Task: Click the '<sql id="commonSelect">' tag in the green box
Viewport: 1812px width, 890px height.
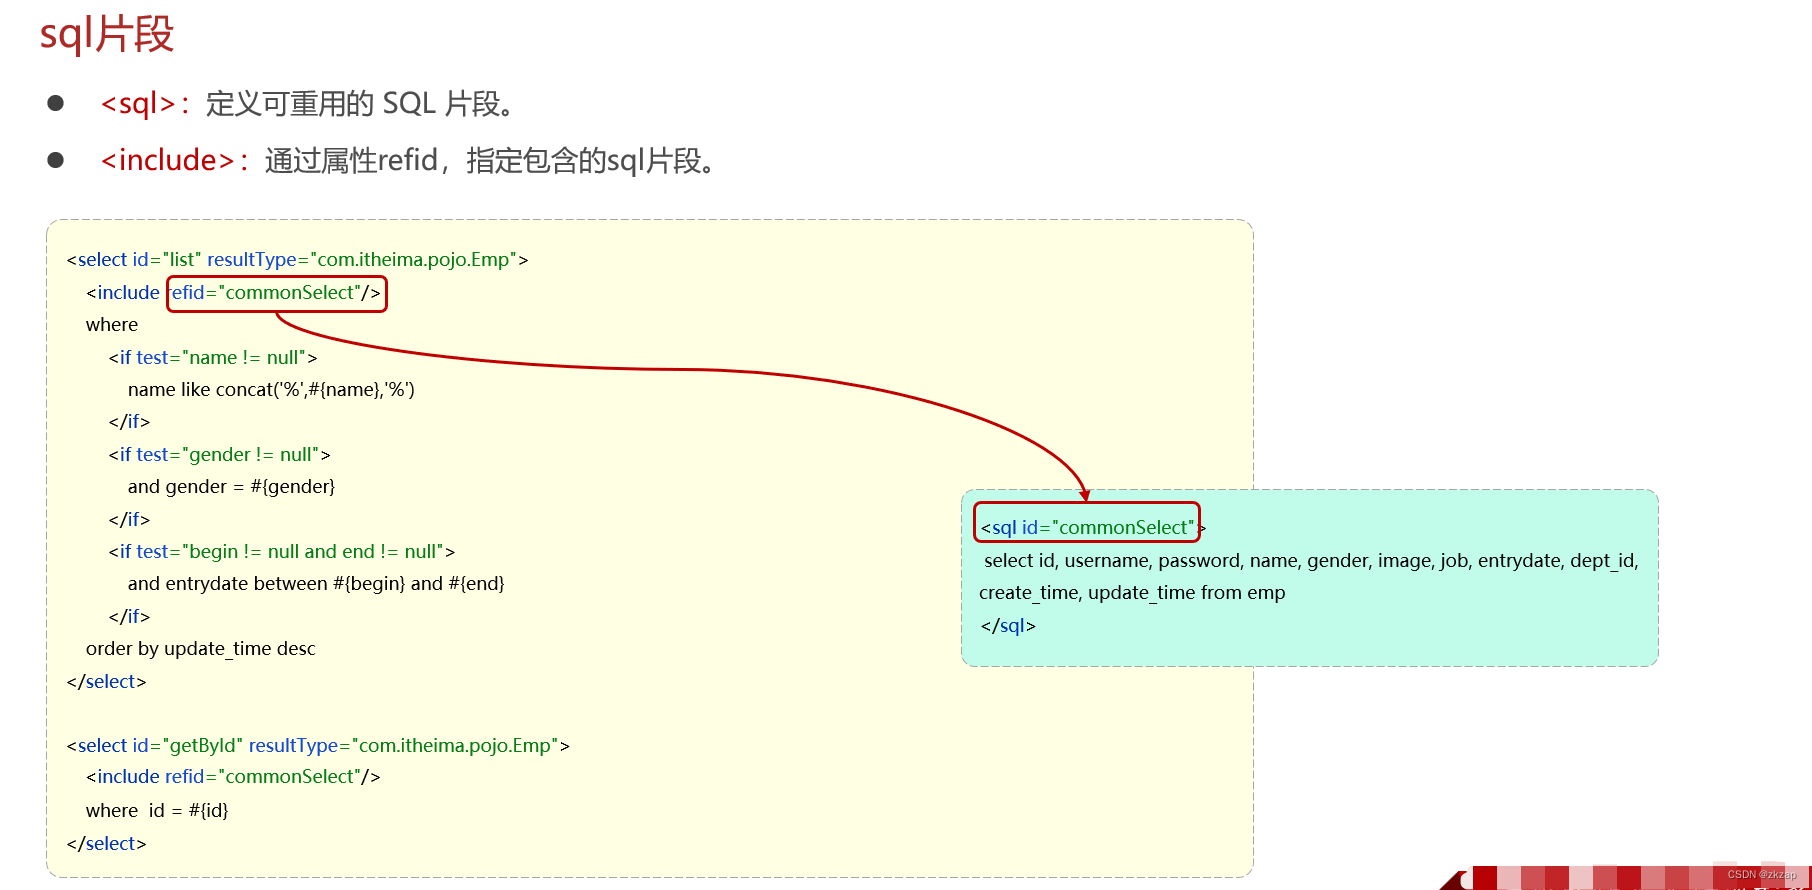Action: (1093, 528)
